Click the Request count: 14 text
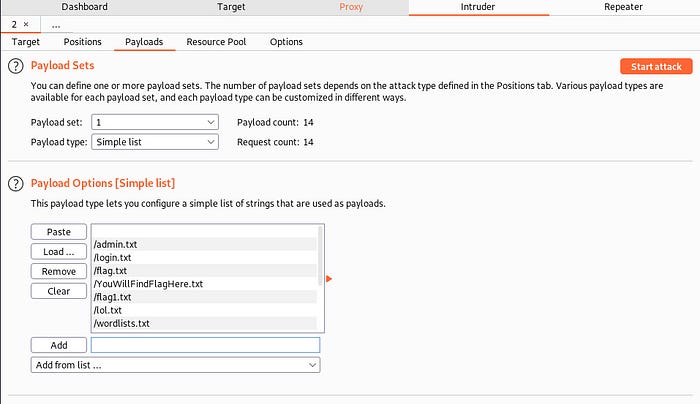 click(275, 142)
